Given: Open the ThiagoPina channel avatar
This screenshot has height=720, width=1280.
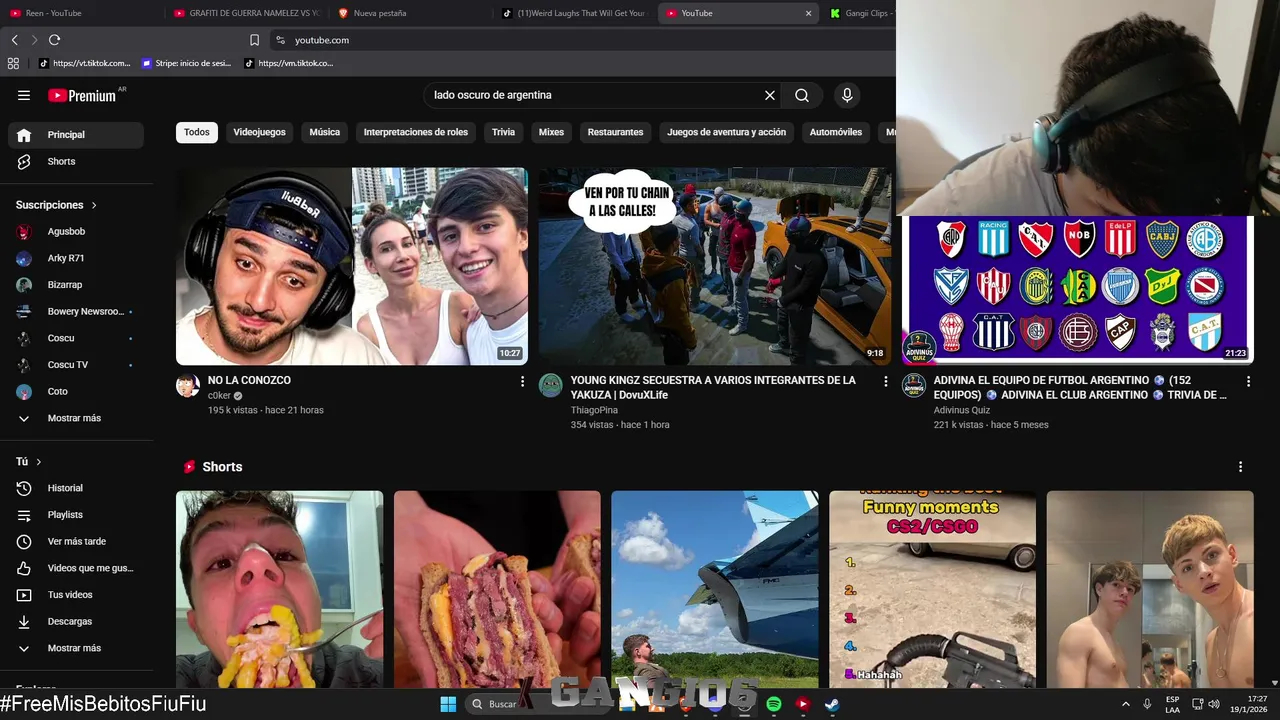Looking at the screenshot, I should (551, 386).
